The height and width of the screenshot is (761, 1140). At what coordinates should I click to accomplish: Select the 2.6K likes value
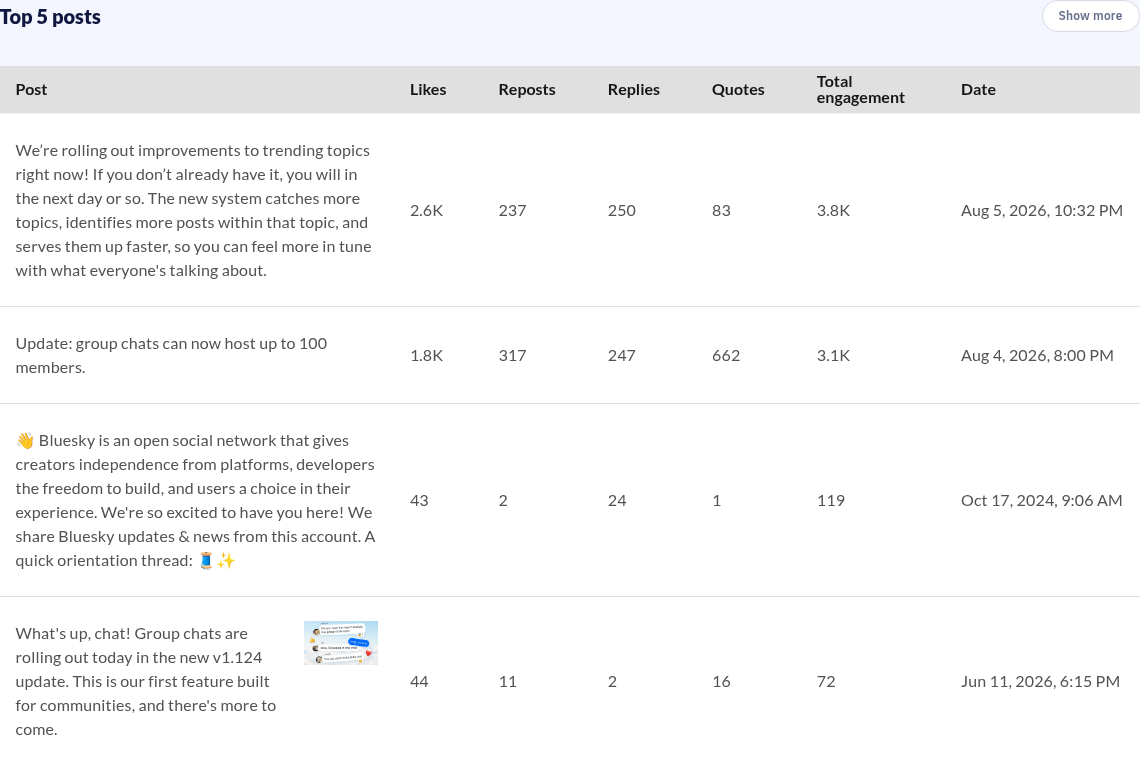[426, 210]
